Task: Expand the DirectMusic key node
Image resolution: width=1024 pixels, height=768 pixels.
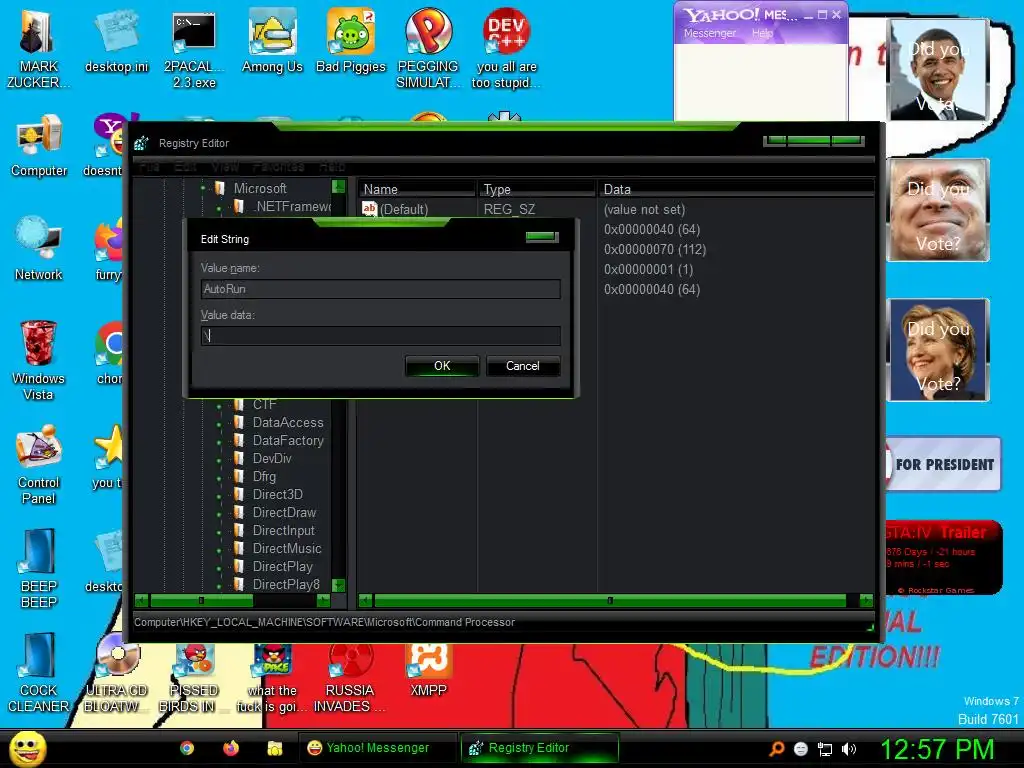Action: pos(219,549)
